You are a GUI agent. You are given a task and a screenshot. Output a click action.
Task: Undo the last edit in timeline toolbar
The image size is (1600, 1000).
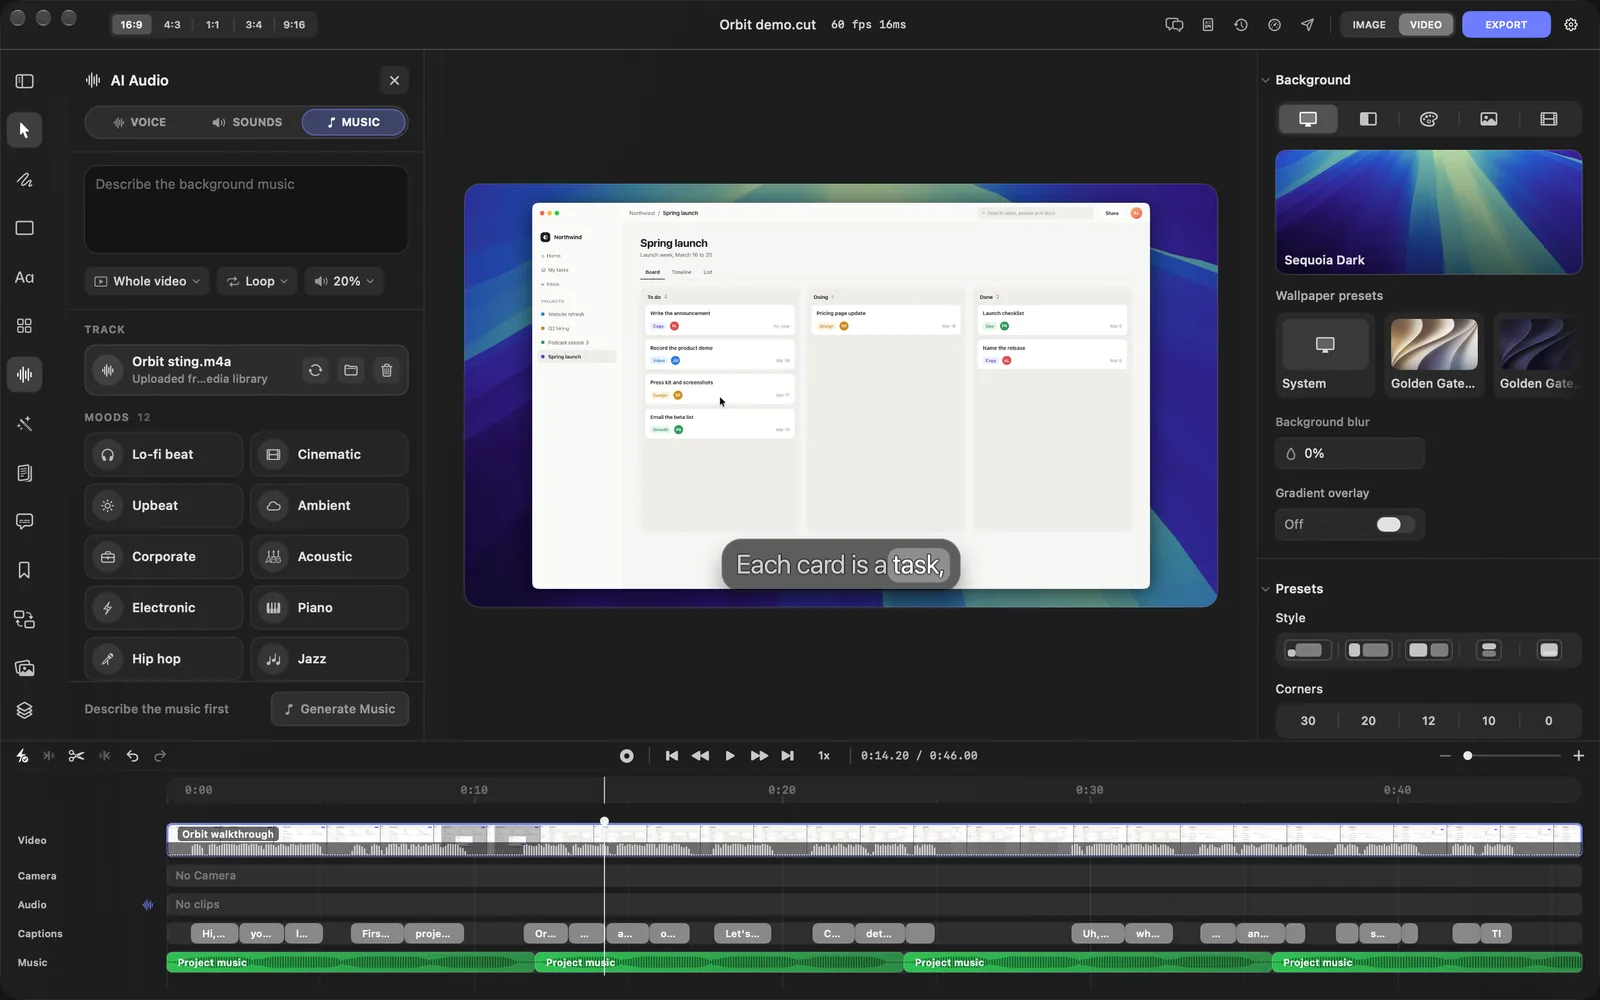coord(132,756)
